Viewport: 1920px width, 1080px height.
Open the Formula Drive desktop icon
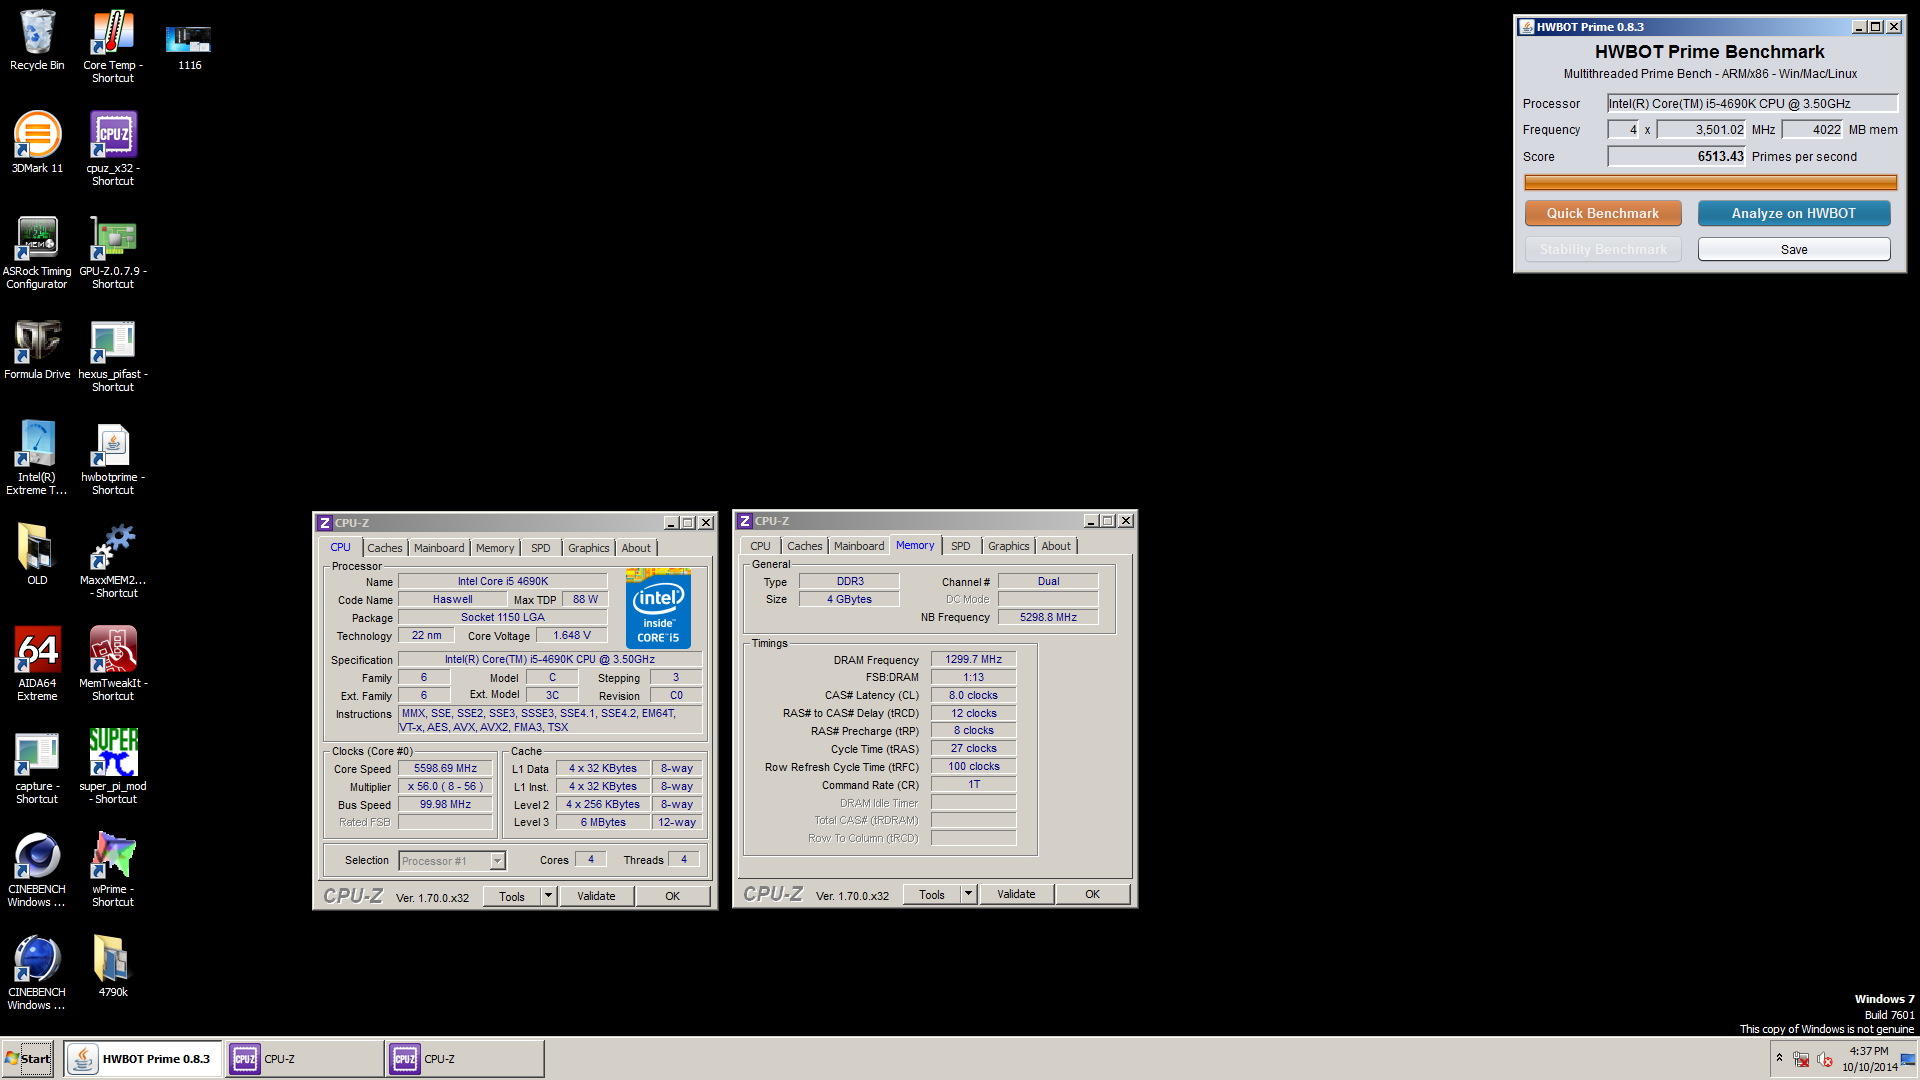point(37,350)
